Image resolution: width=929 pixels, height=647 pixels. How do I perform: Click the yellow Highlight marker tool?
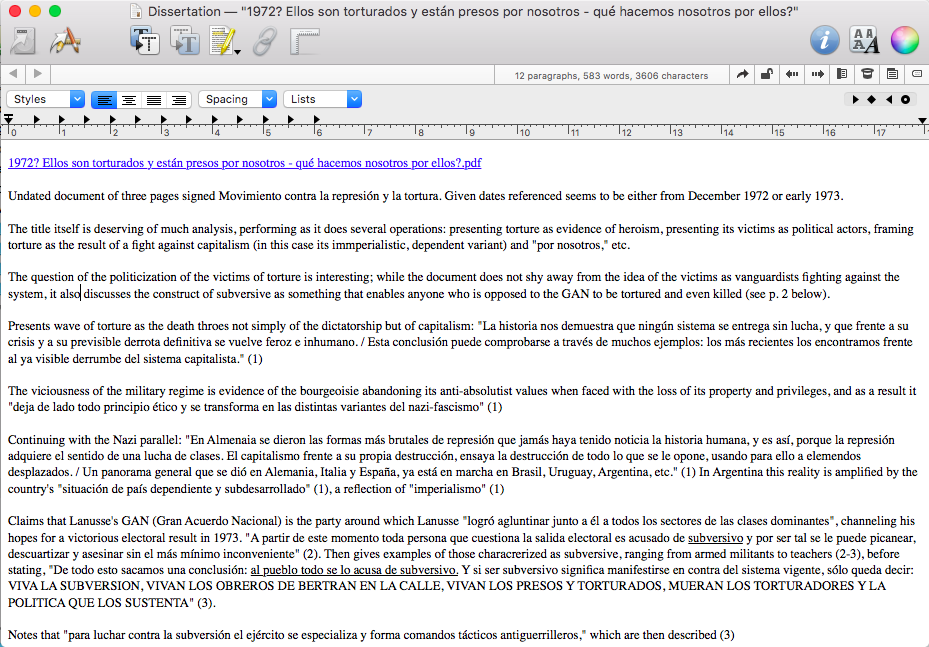(x=222, y=41)
